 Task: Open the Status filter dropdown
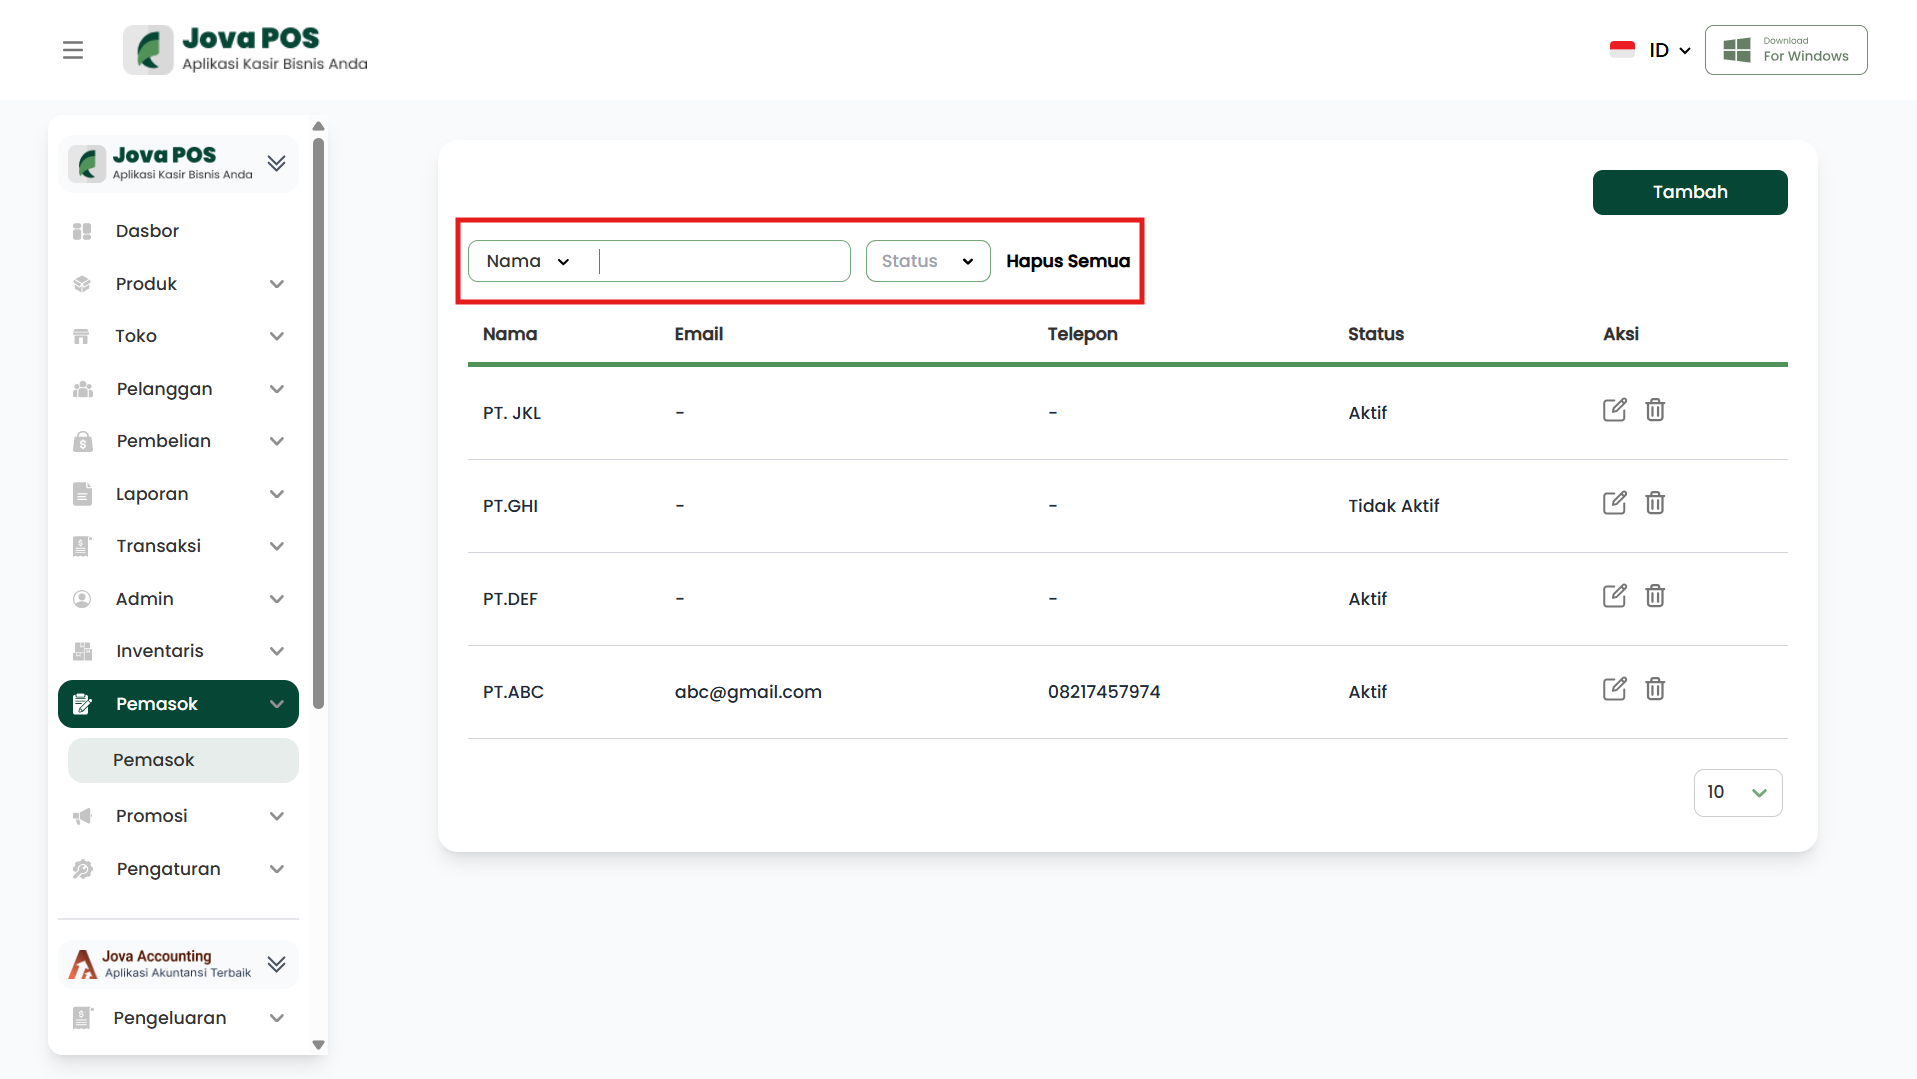click(927, 261)
